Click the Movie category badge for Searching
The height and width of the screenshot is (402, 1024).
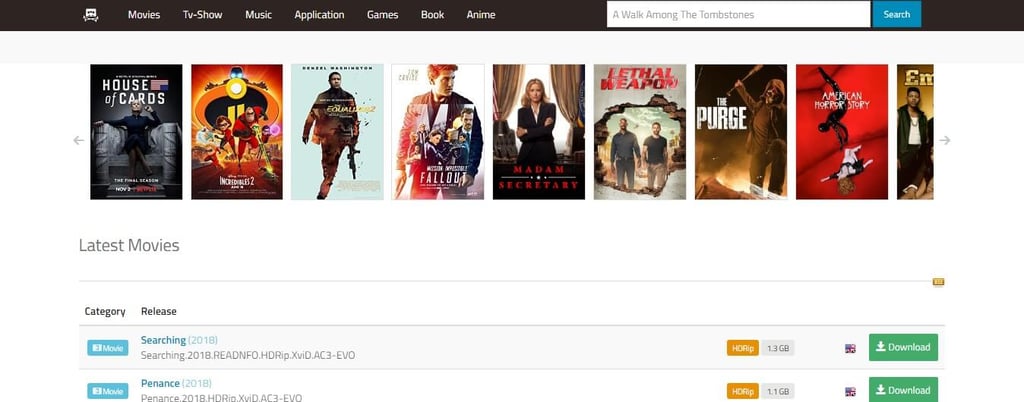(108, 348)
